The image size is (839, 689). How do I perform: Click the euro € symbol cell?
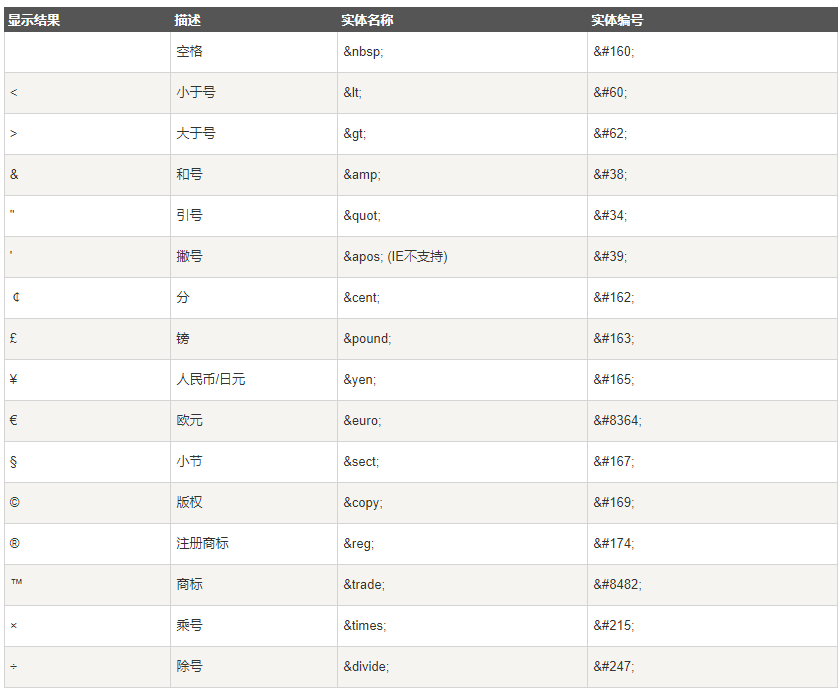pyautogui.click(x=14, y=420)
